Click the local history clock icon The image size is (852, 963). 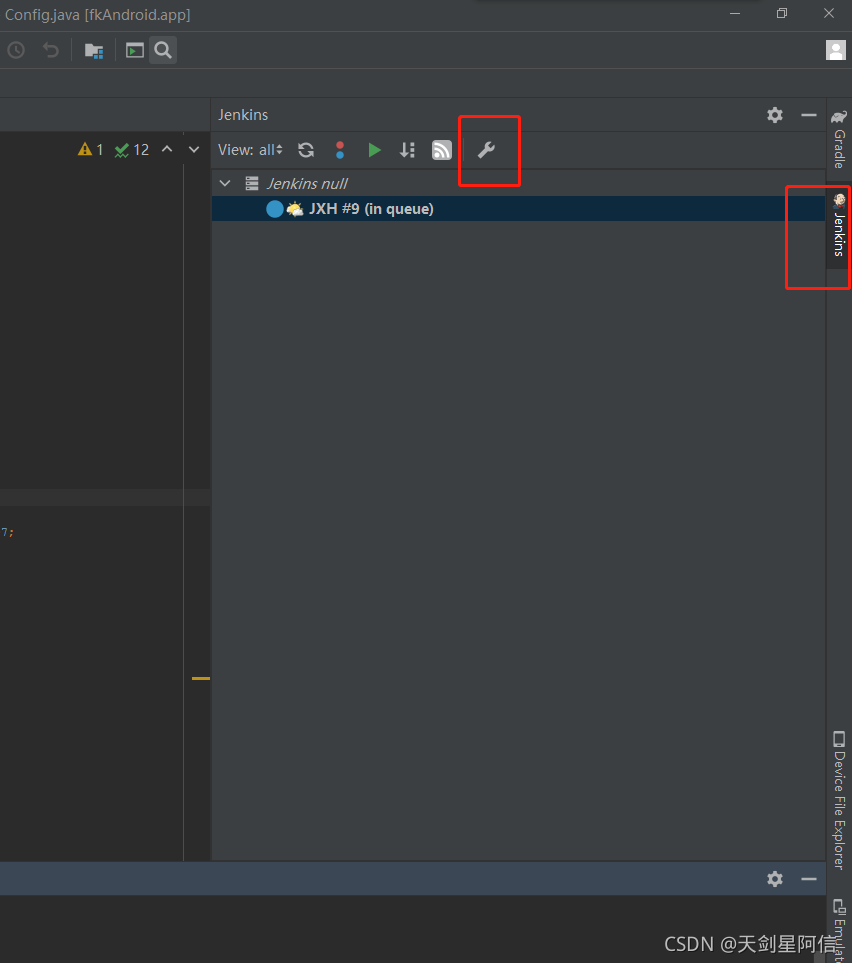click(16, 50)
